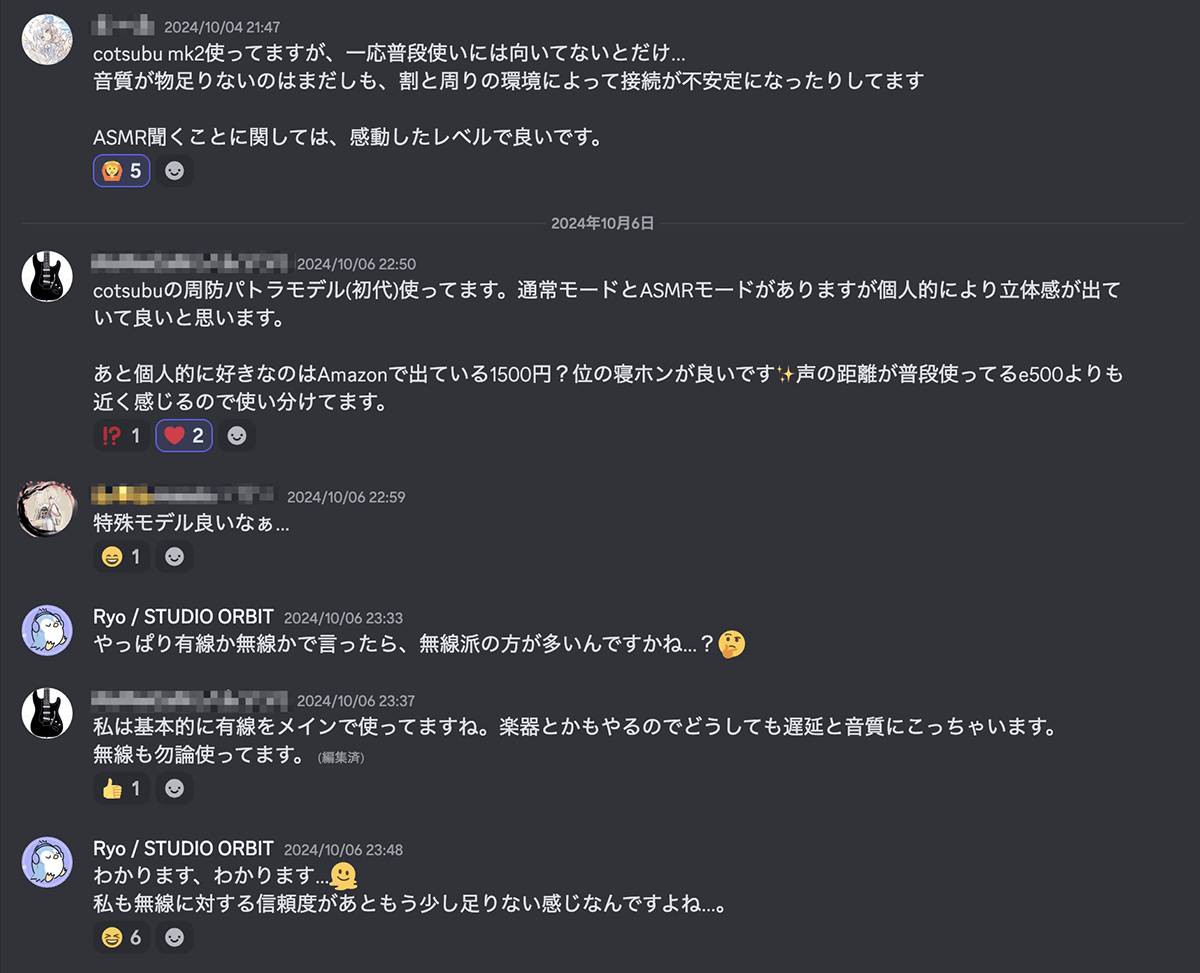1200x973 pixels.
Task: Add a reaction beside the laughing reaction with 6
Action: pos(174,937)
